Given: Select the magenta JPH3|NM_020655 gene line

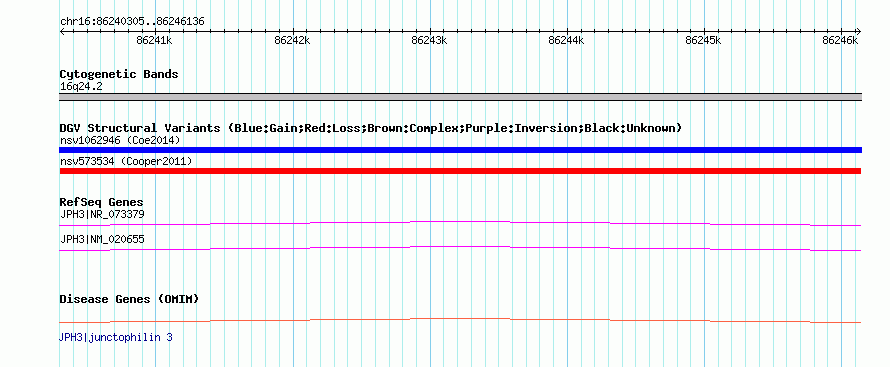Looking at the screenshot, I should 460,248.
